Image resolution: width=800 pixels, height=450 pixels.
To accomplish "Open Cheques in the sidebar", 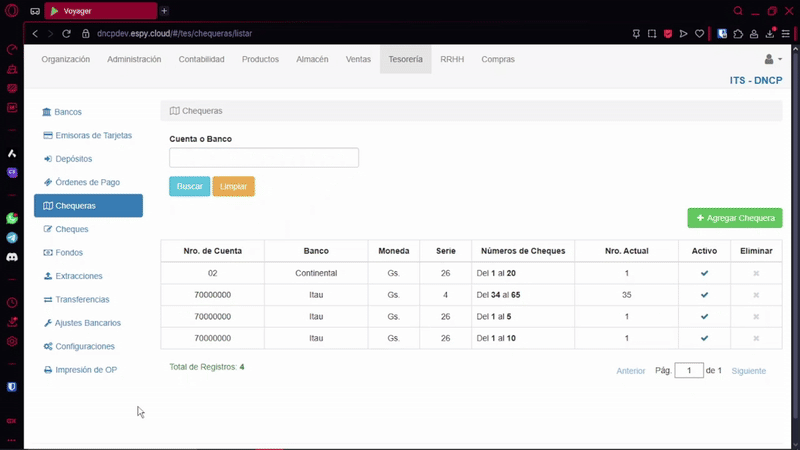I will point(71,229).
